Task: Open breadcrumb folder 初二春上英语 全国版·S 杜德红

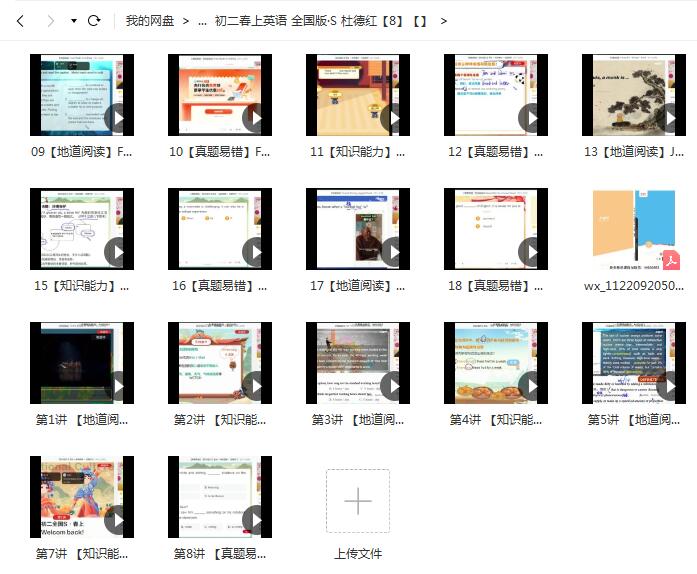Action: pyautogui.click(x=320, y=21)
